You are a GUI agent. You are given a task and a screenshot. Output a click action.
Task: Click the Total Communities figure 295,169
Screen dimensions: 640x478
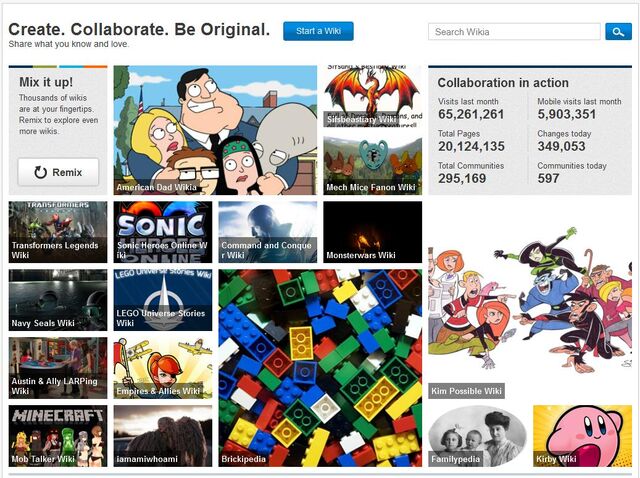(x=462, y=178)
